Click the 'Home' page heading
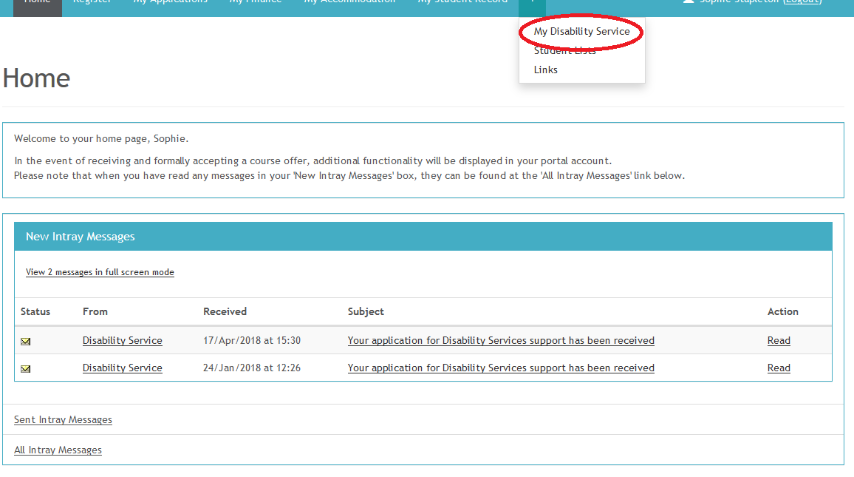Image resolution: width=854 pixels, height=477 pixels. click(36, 78)
